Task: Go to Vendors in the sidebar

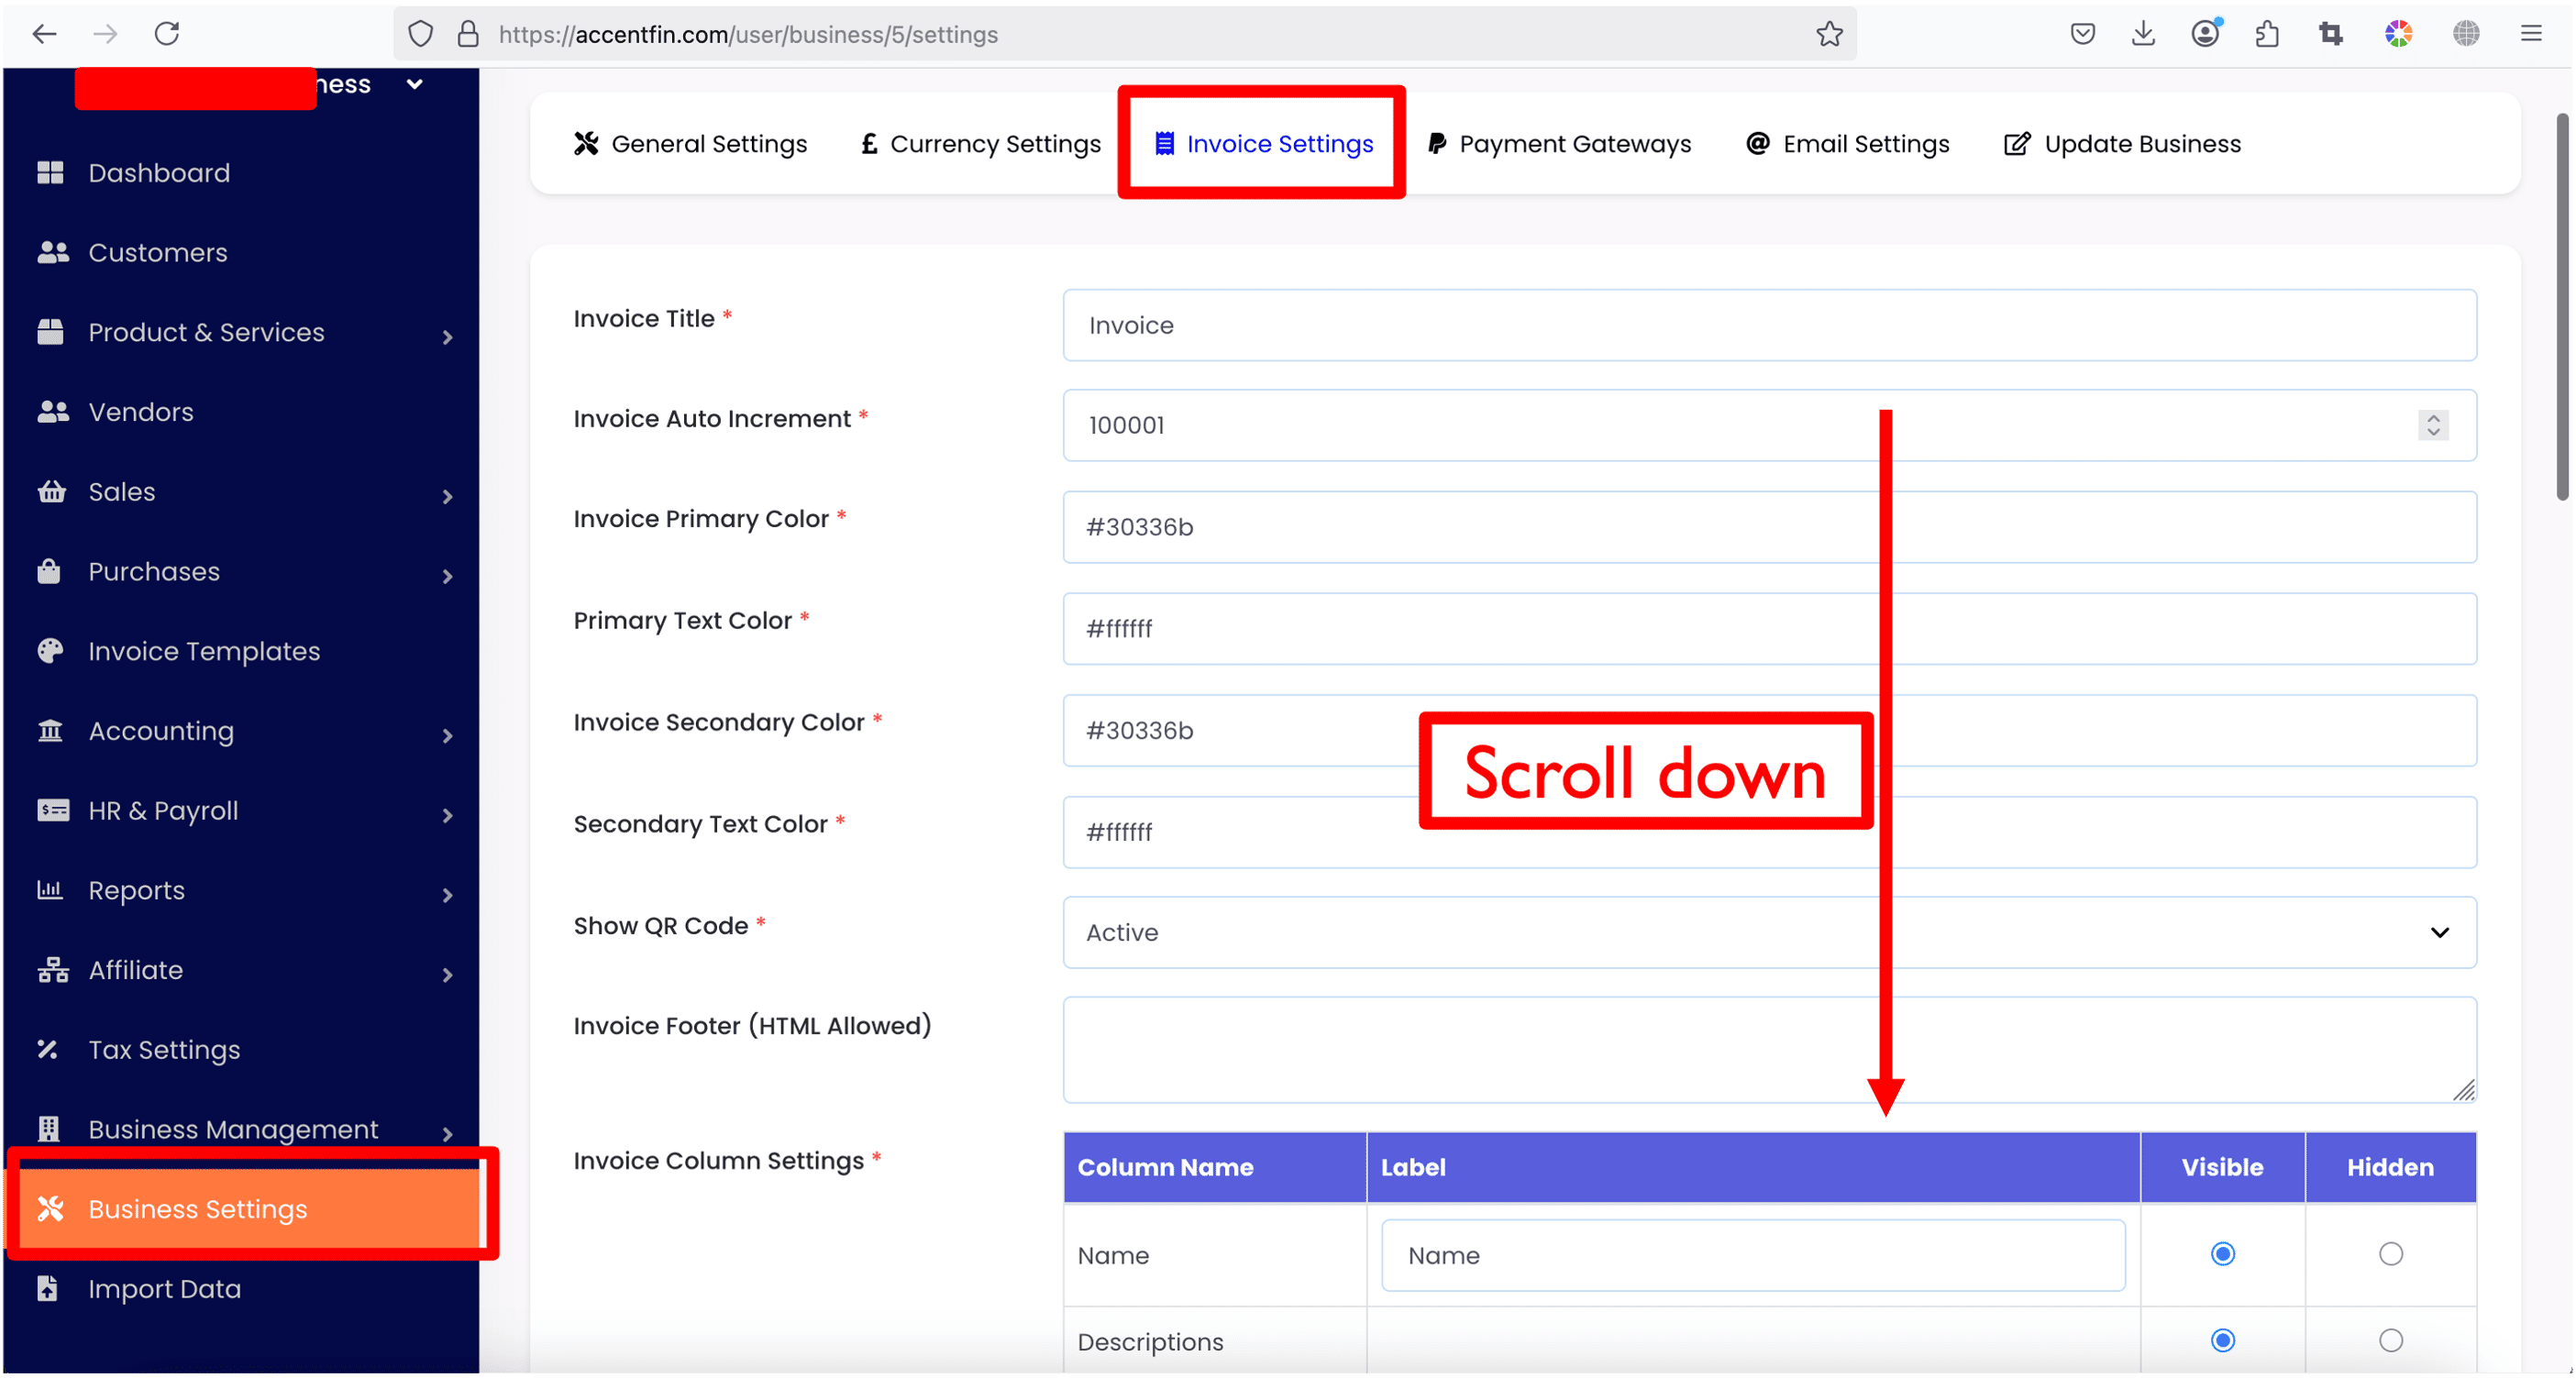Action: pos(141,412)
